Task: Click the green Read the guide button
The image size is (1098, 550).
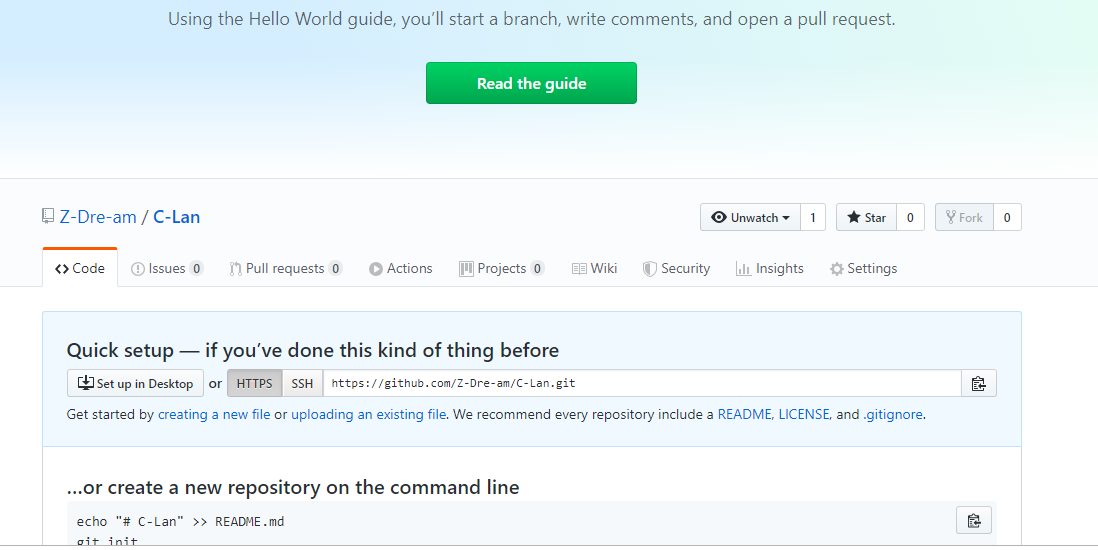Action: 531,83
